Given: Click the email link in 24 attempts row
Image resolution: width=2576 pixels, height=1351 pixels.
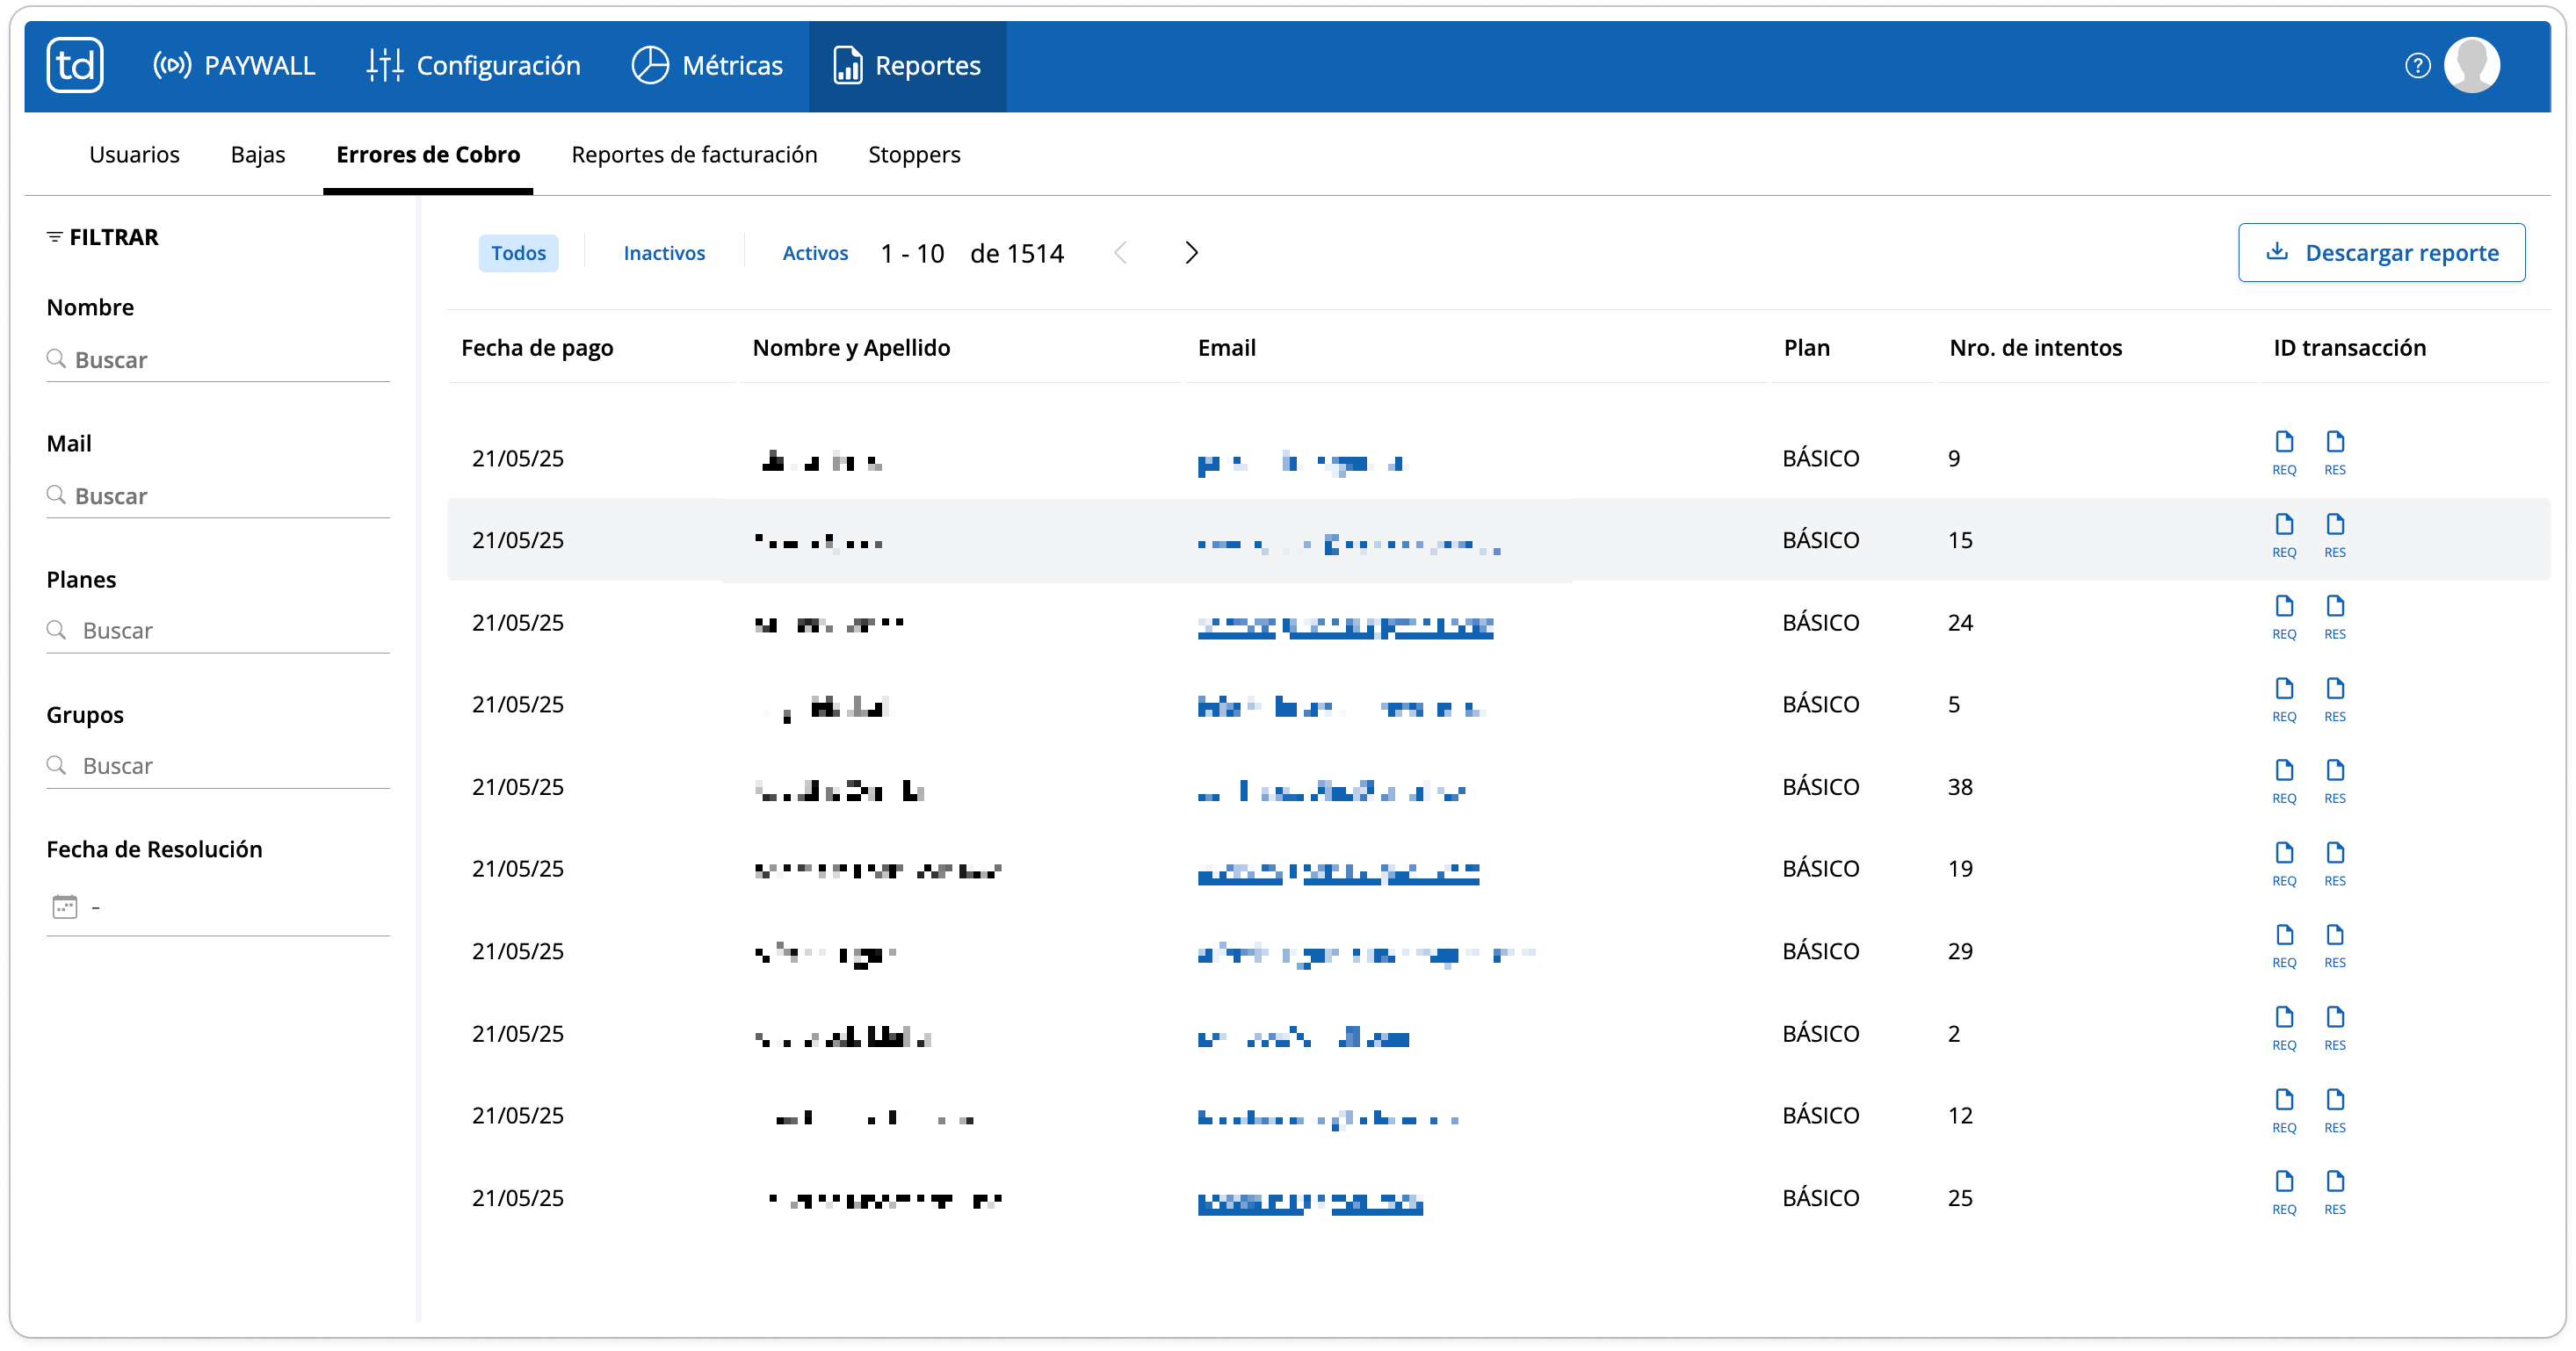Looking at the screenshot, I should coord(1345,627).
